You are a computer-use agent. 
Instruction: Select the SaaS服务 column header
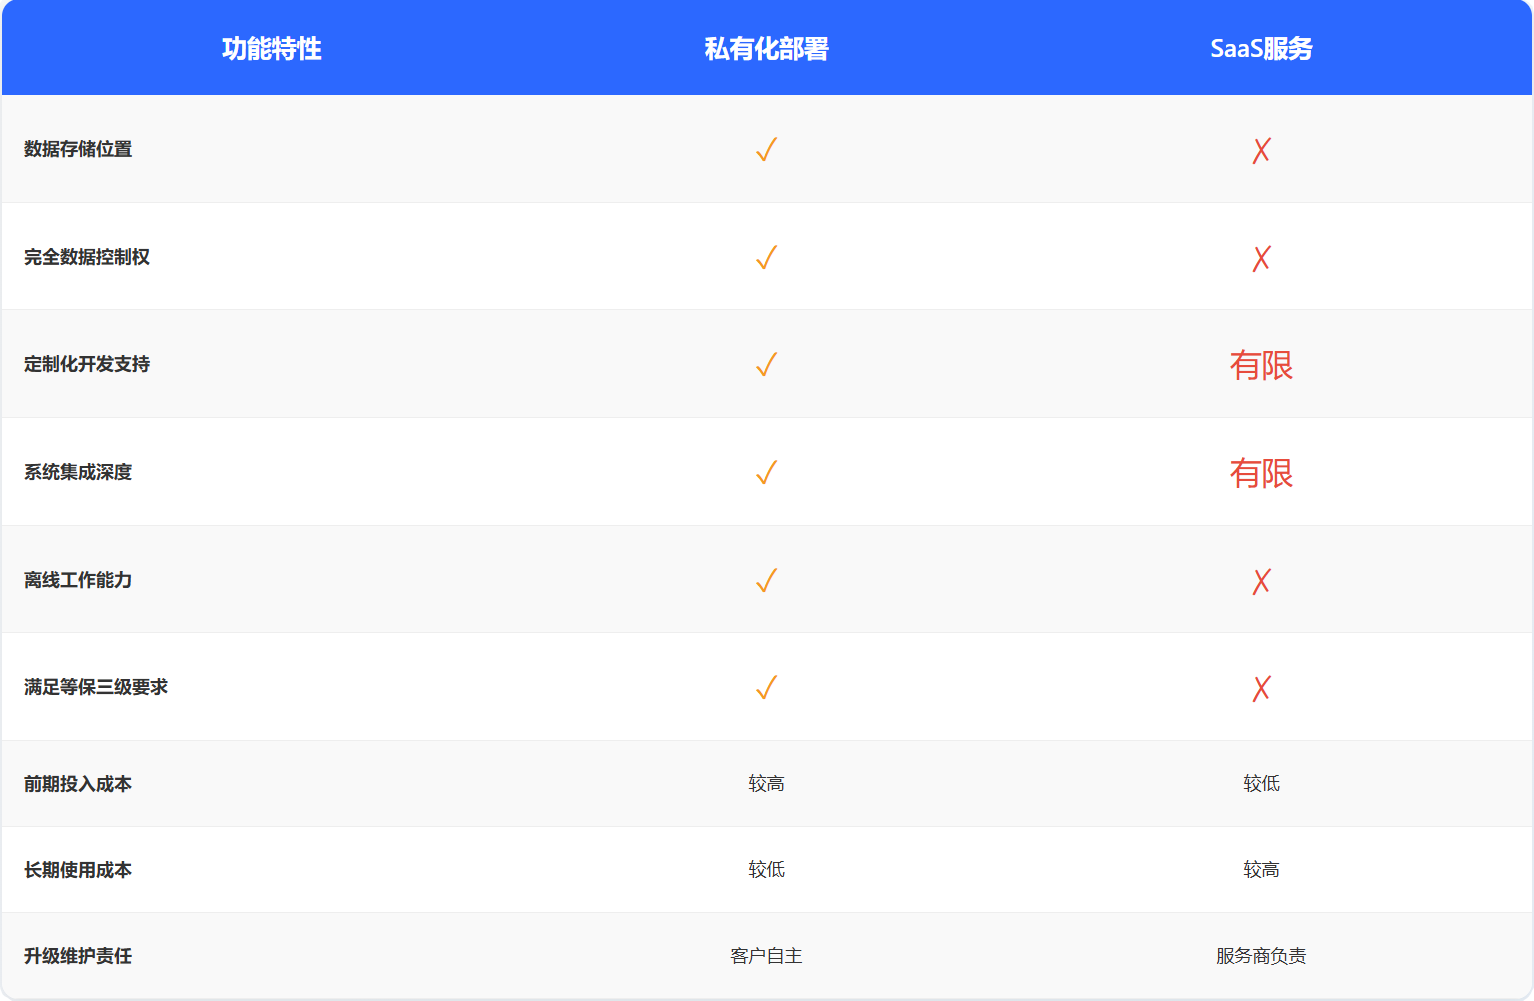point(1261,49)
